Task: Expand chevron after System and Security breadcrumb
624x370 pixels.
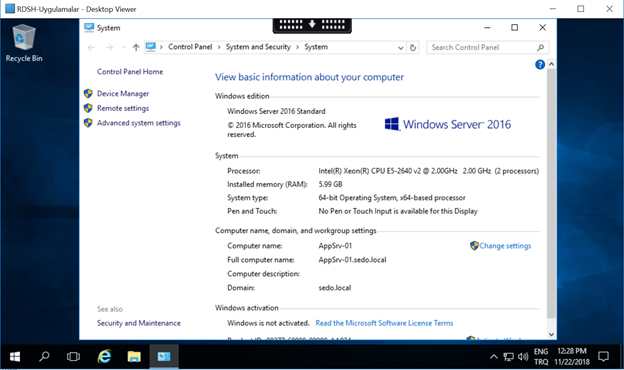Action: [297, 47]
